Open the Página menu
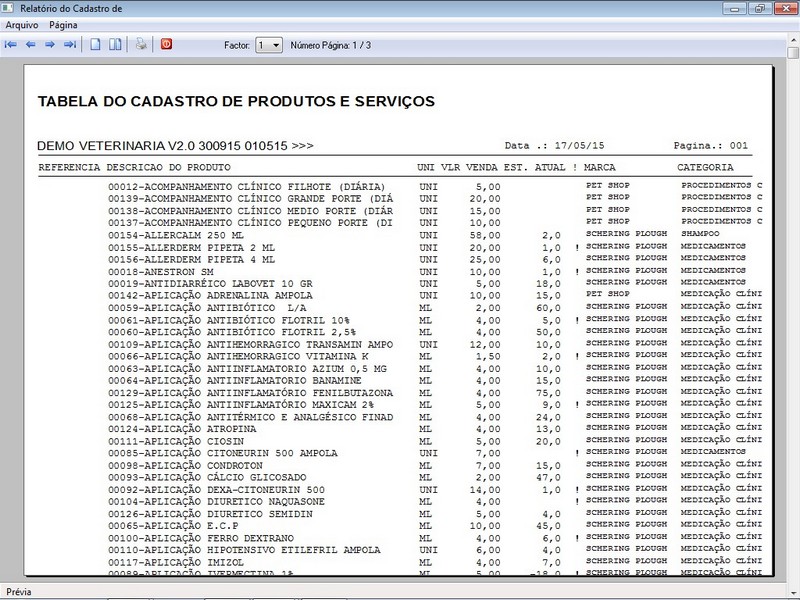The height and width of the screenshot is (600, 800). [63, 24]
